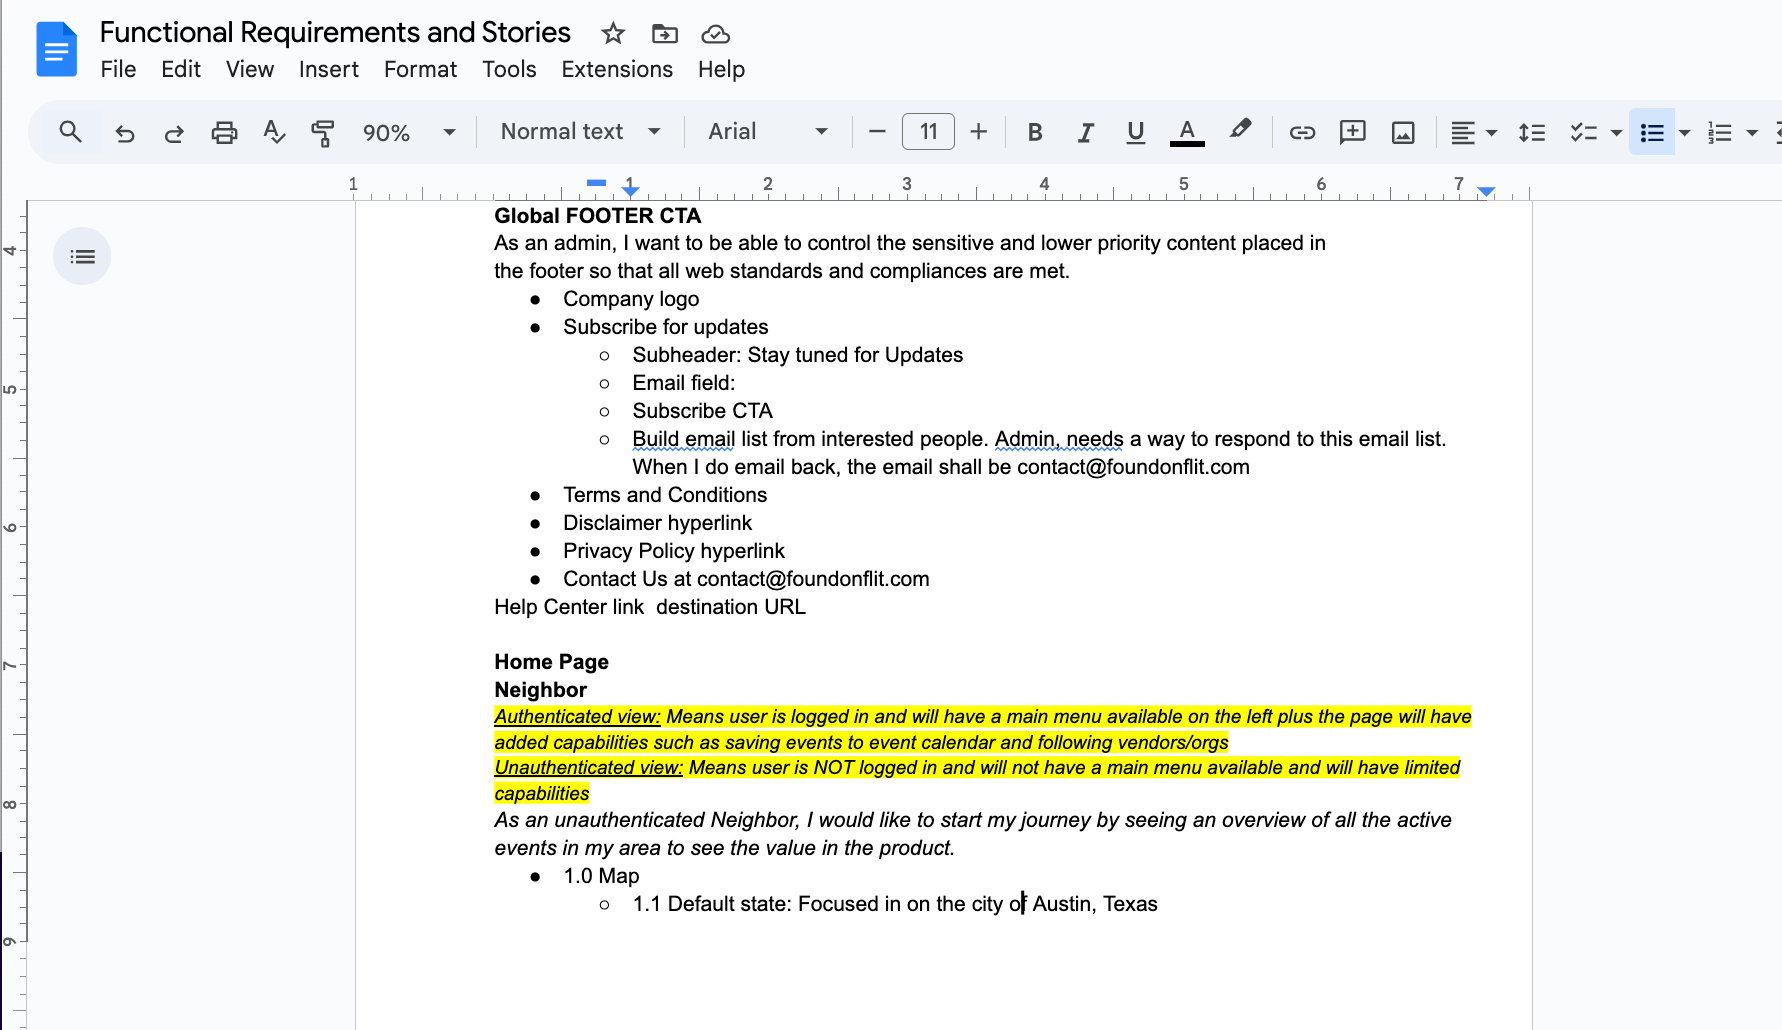Insert an image

[x=1403, y=132]
